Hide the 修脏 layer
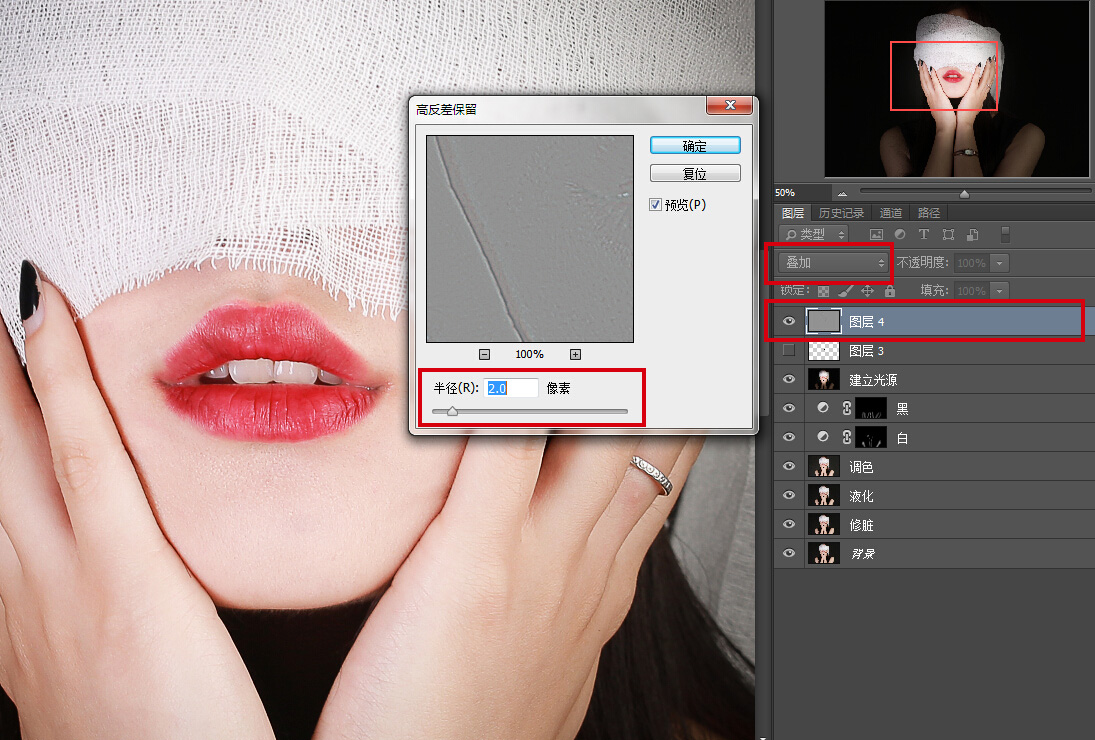This screenshot has width=1095, height=740. point(789,524)
